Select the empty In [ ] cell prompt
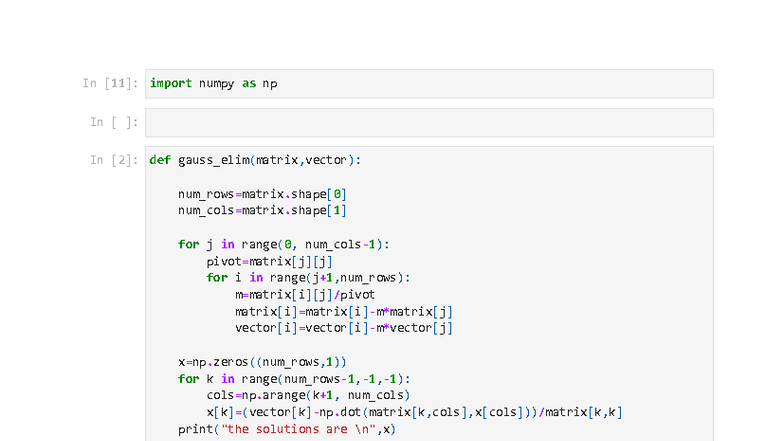The width and height of the screenshot is (784, 441). 113,122
